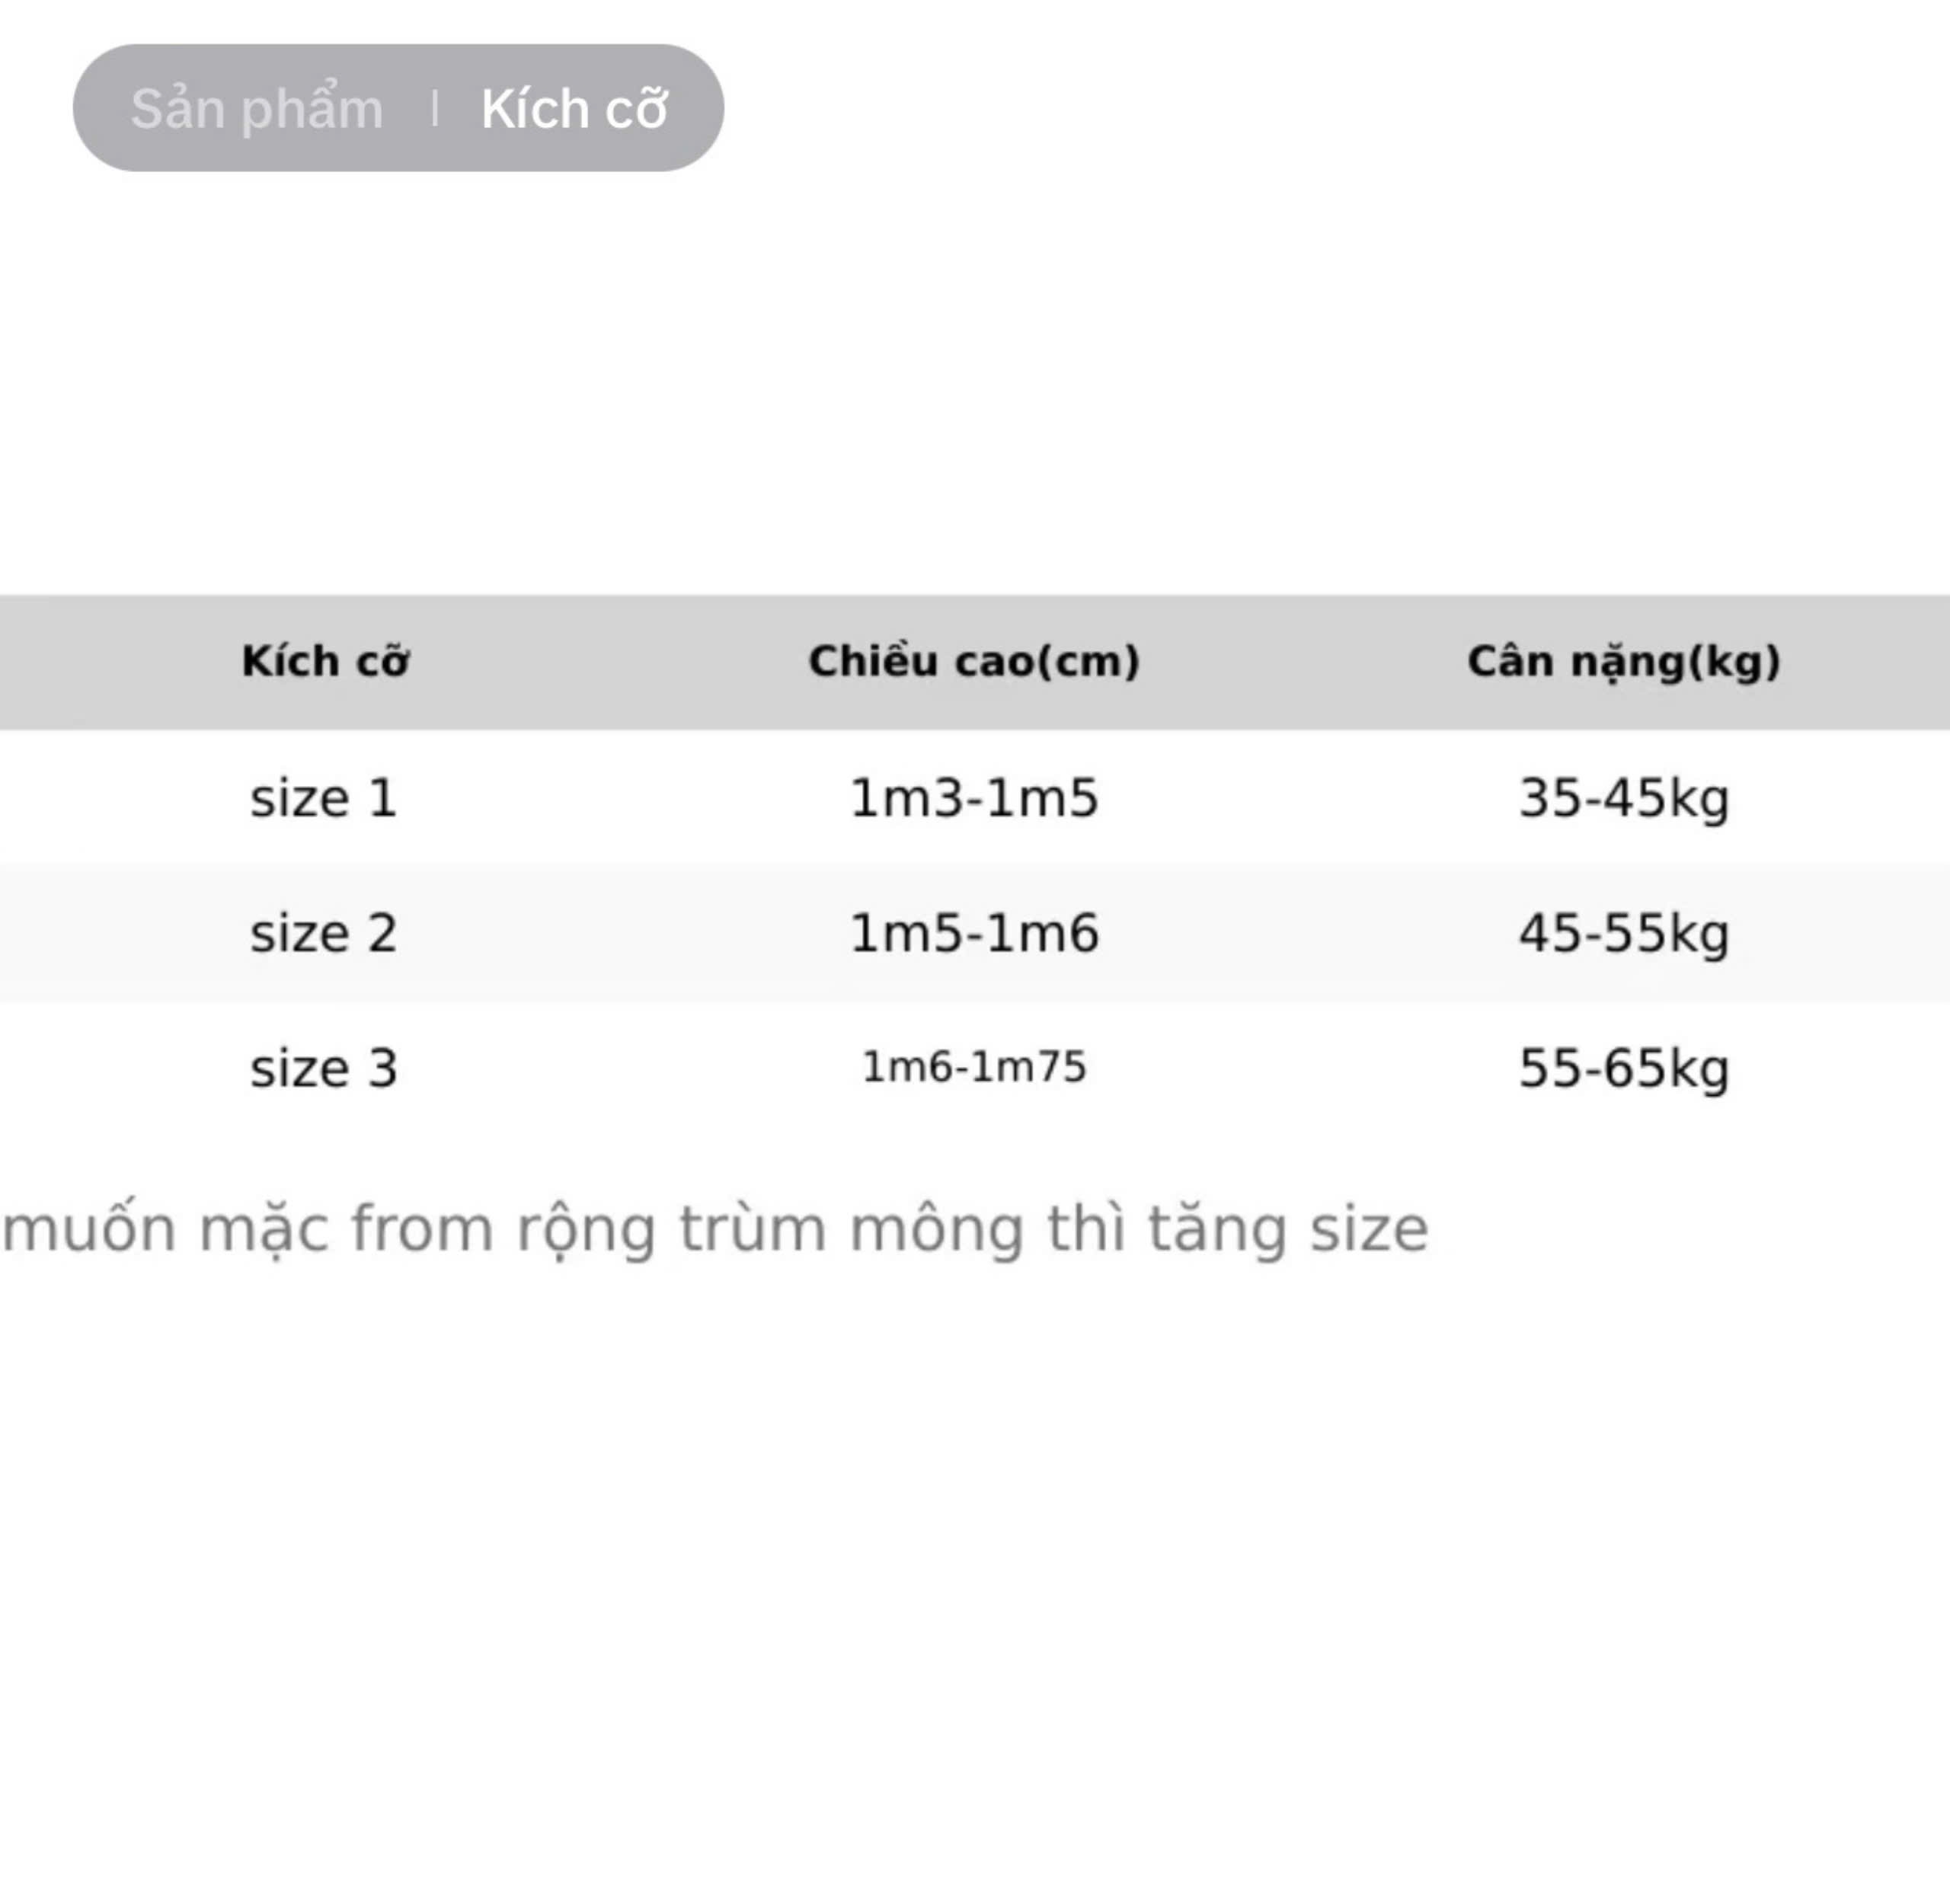Click the divider between Sản phẩm and Kích cỡ
The height and width of the screenshot is (1904, 1950).
434,108
